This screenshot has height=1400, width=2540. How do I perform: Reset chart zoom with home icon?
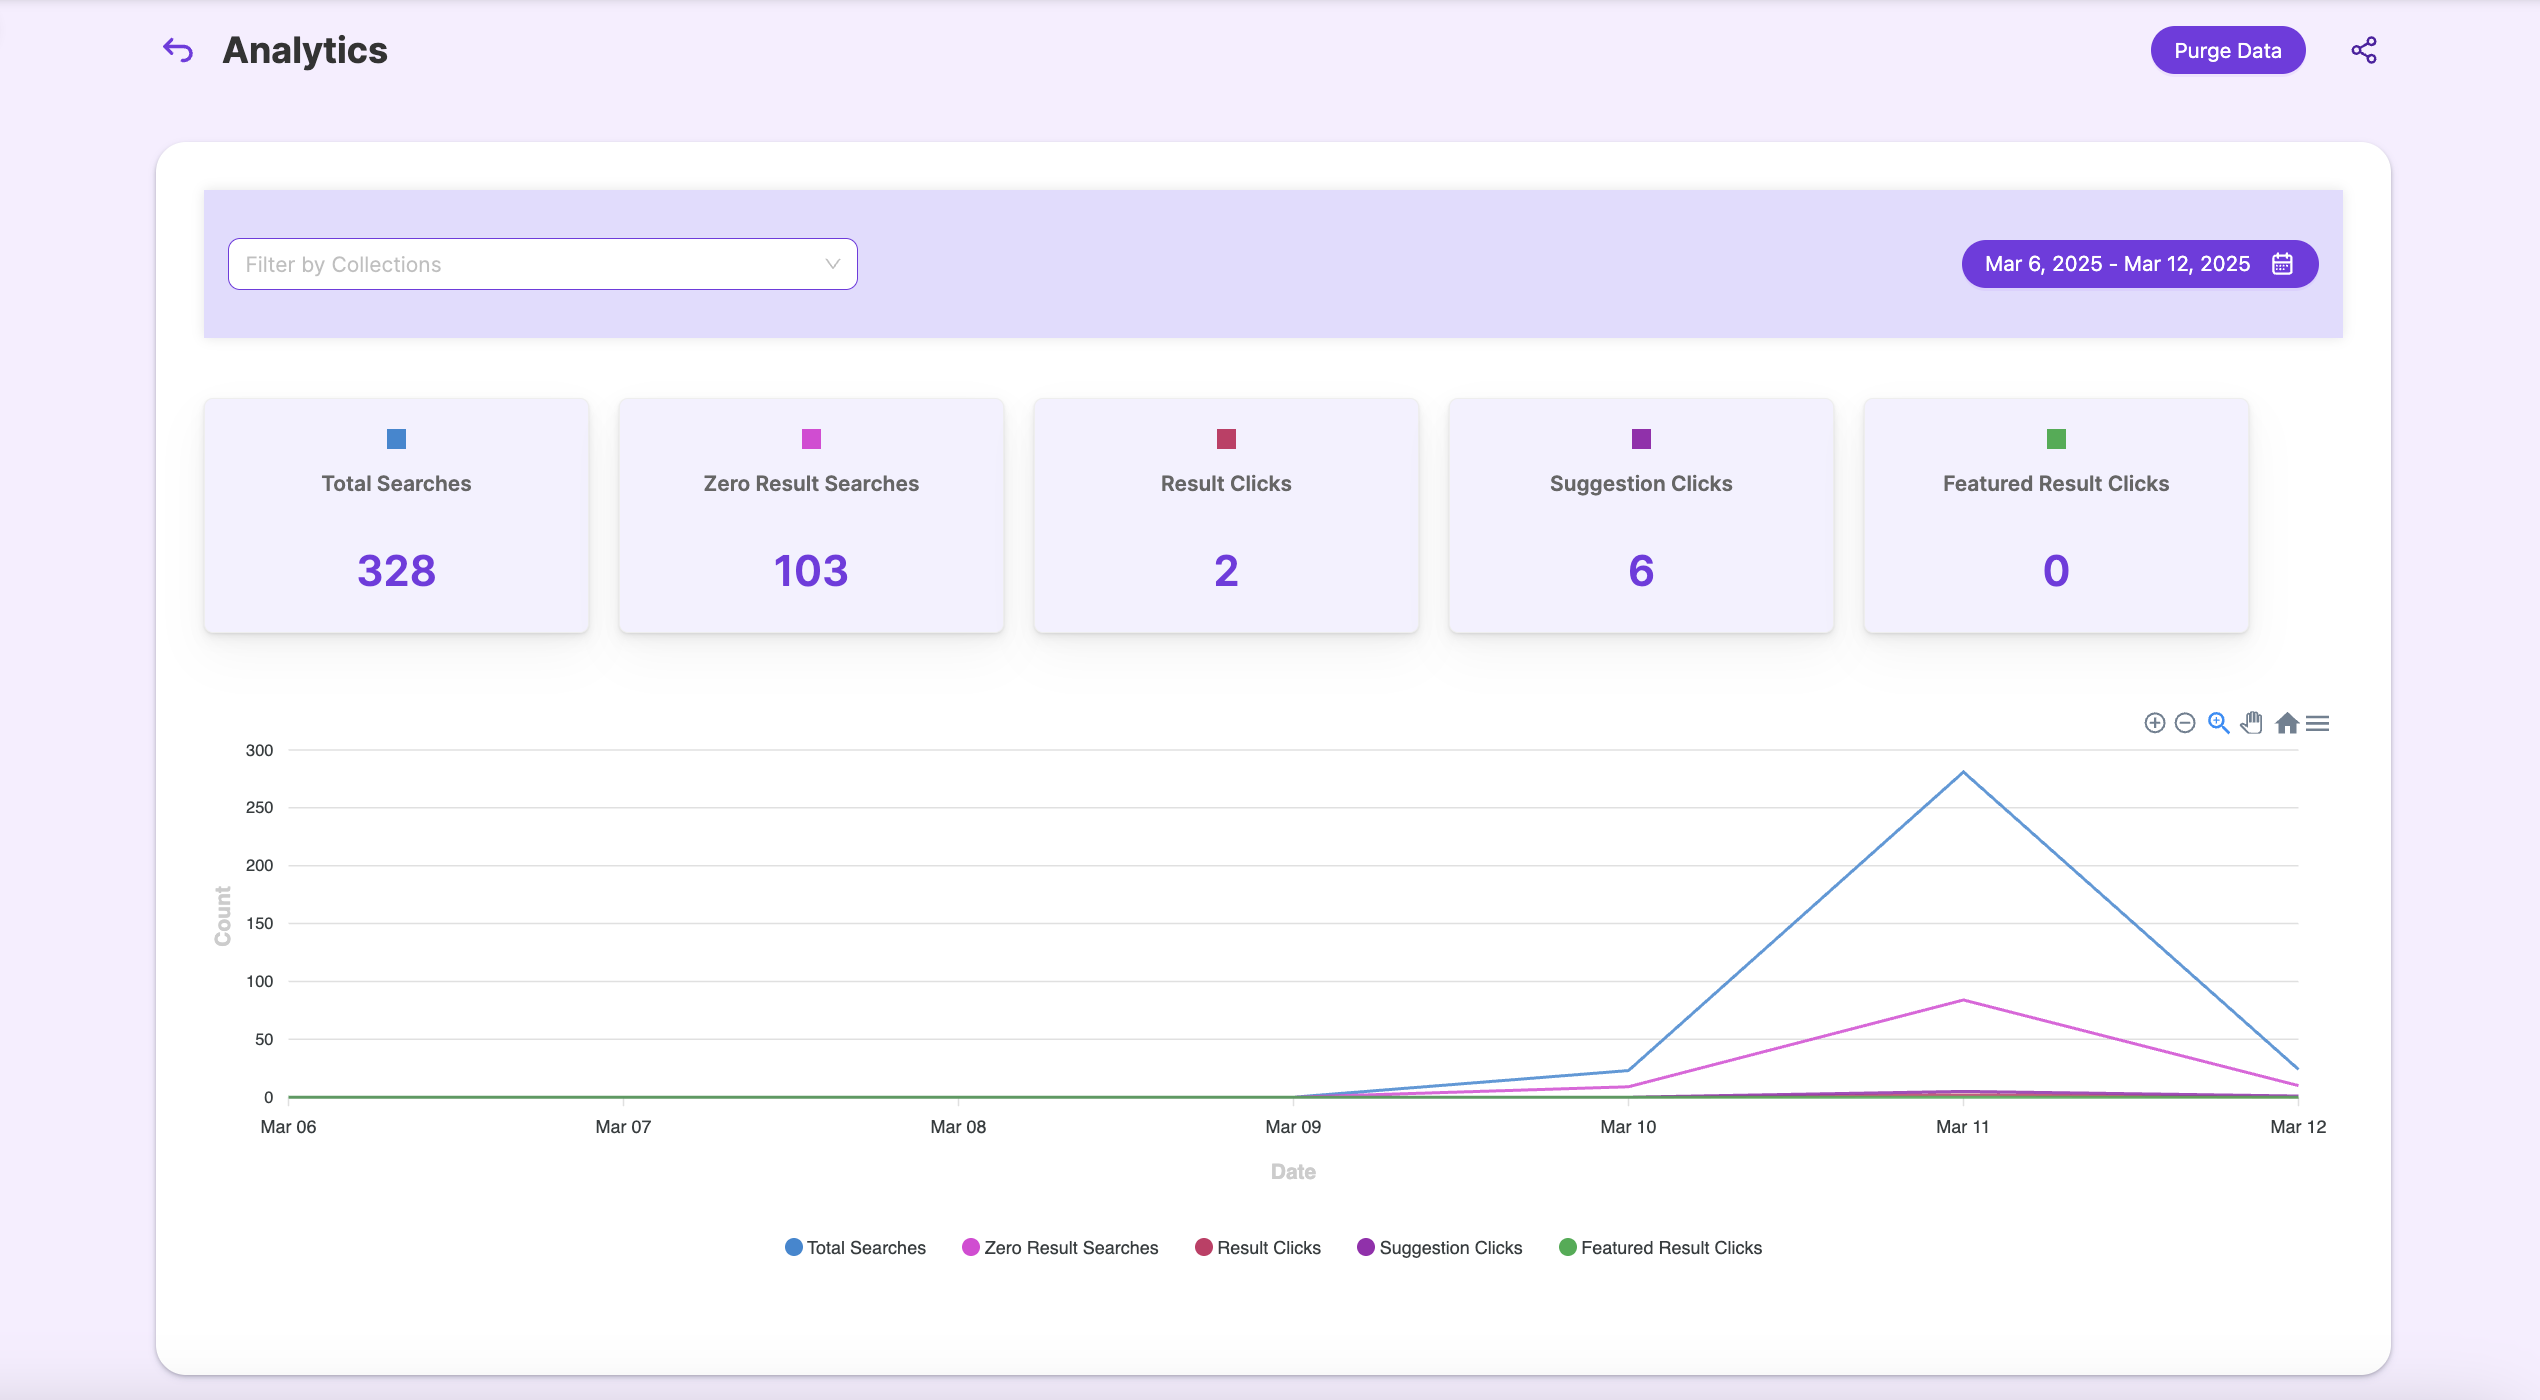tap(2286, 723)
